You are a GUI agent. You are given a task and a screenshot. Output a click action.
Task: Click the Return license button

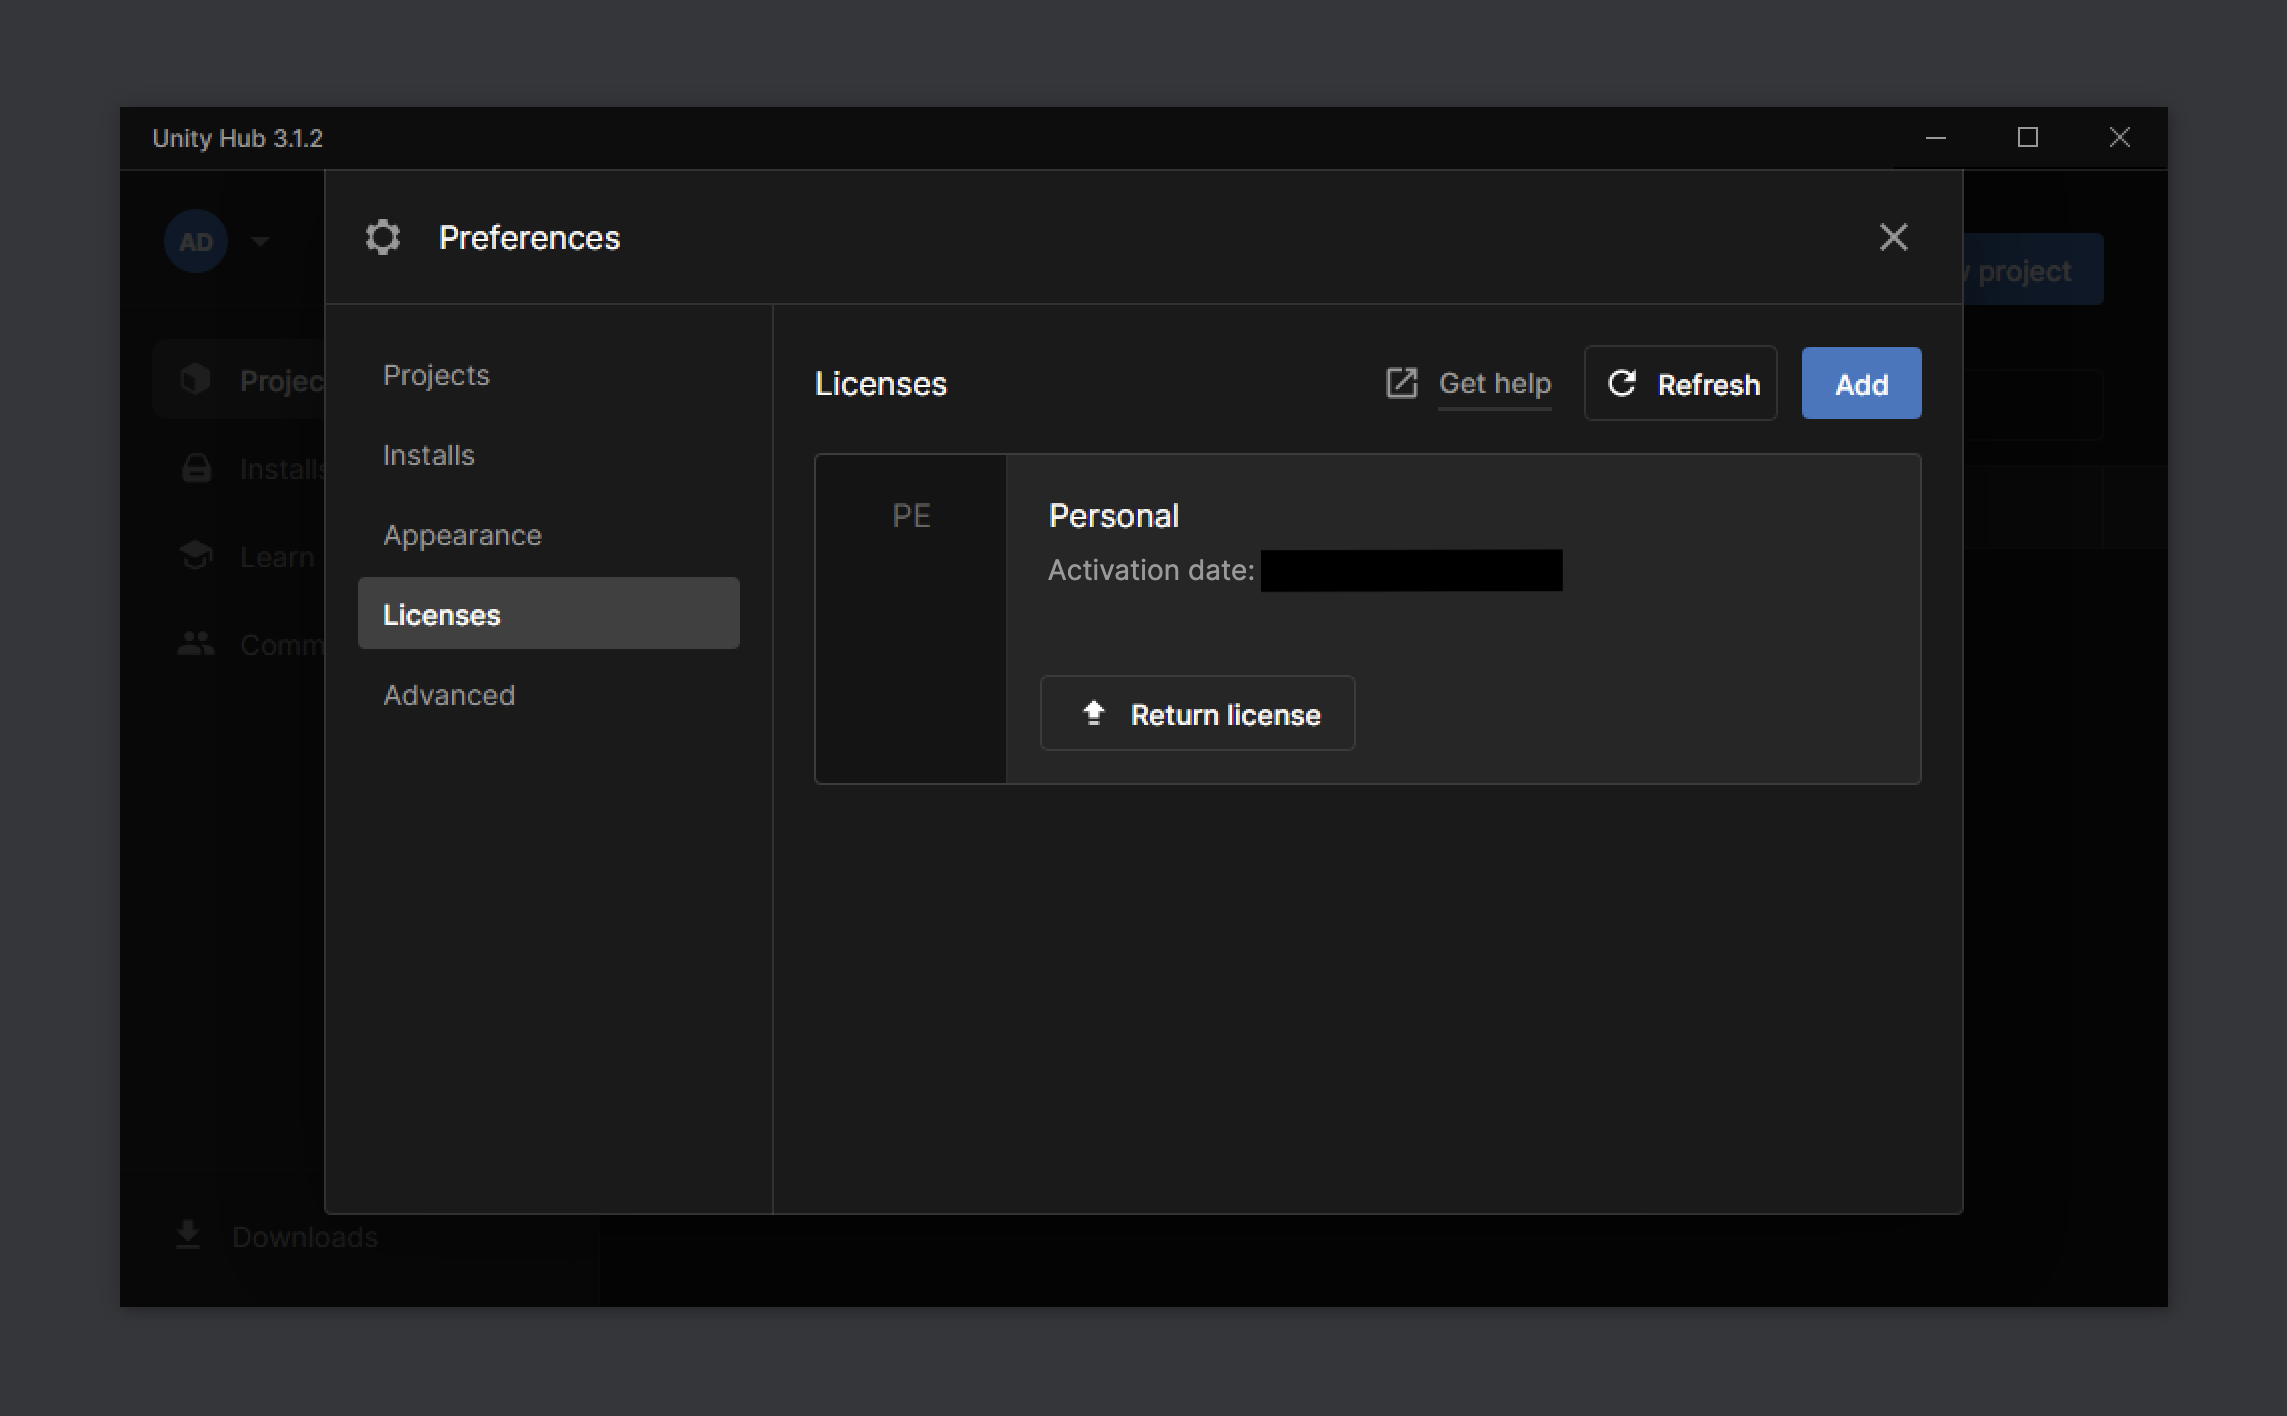pos(1197,713)
